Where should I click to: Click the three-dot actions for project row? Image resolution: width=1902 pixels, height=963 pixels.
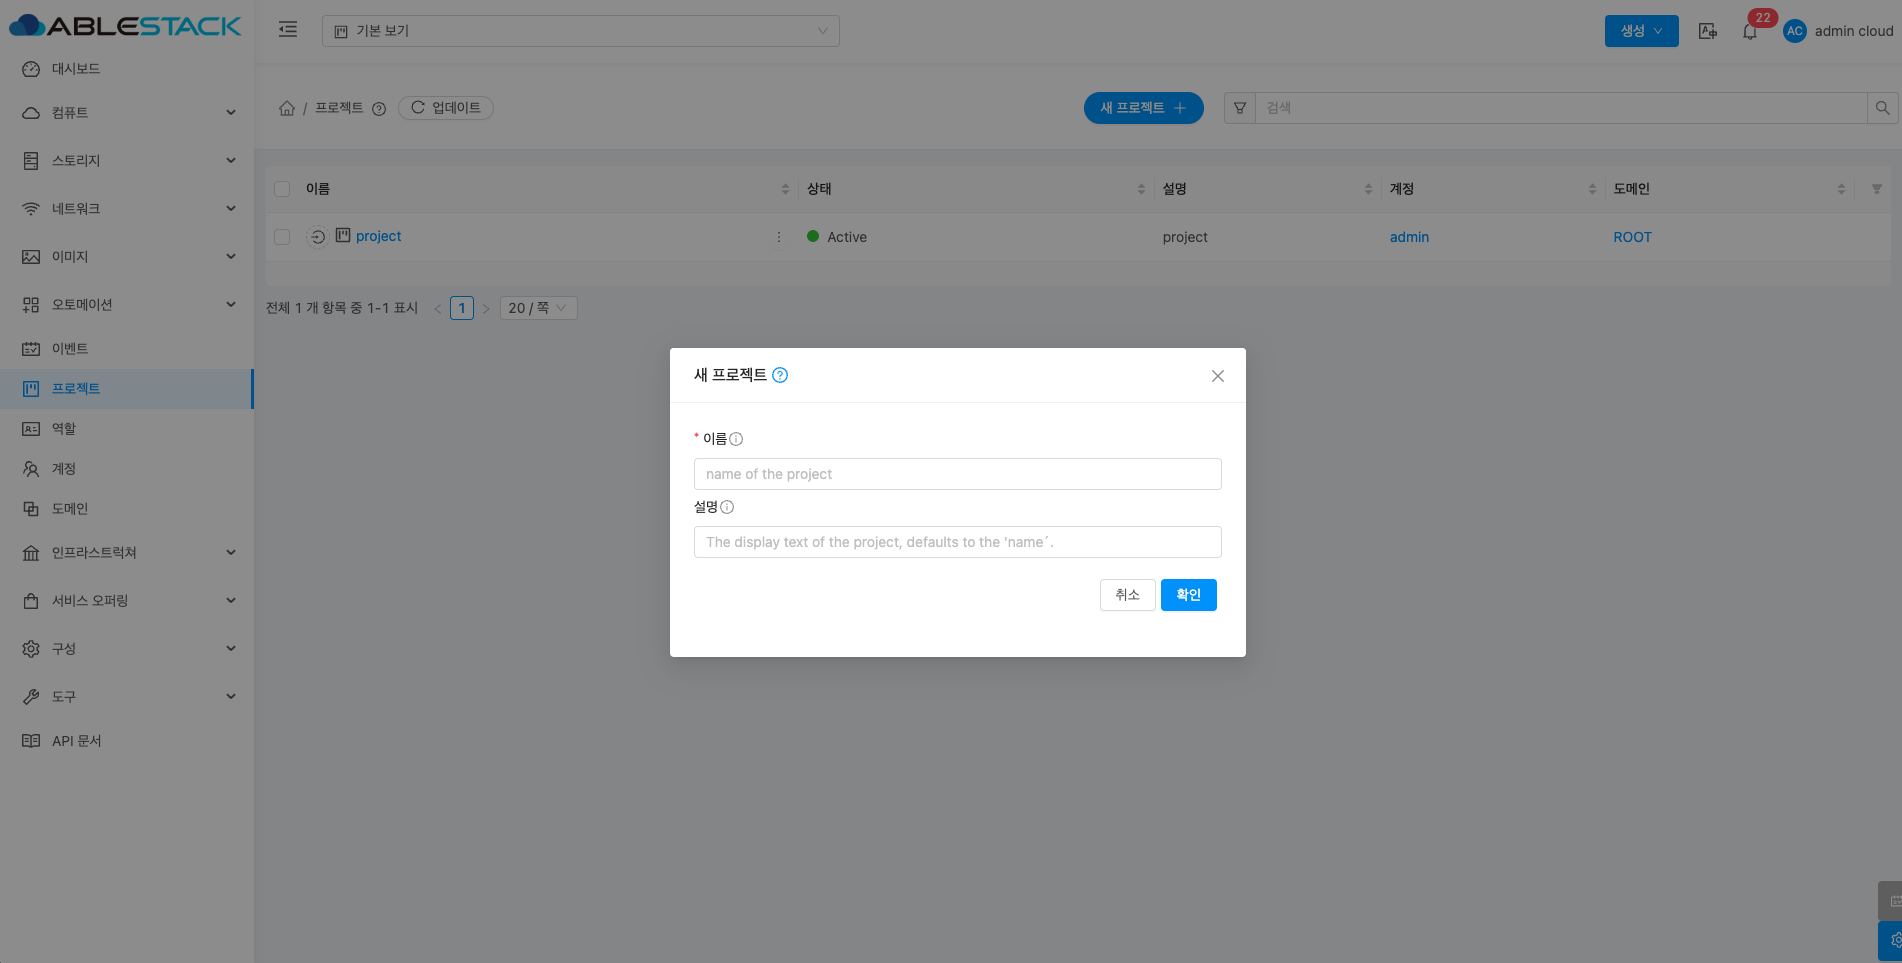click(779, 237)
